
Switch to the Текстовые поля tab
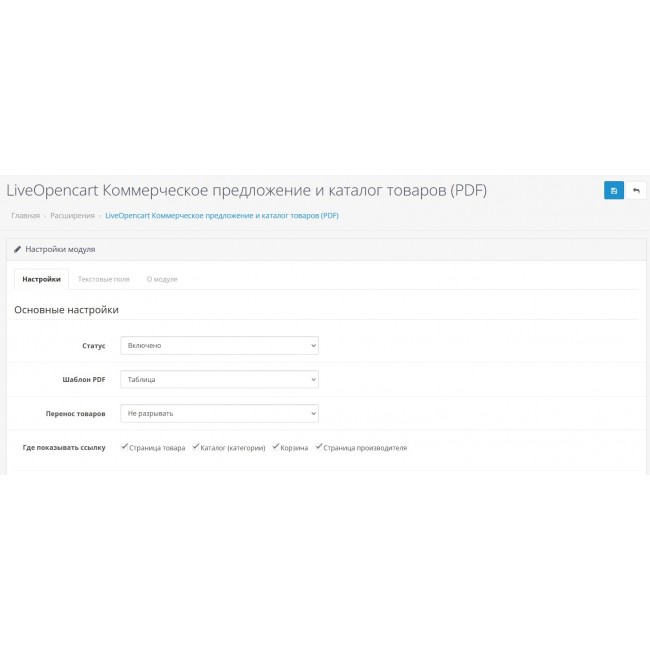tap(104, 279)
